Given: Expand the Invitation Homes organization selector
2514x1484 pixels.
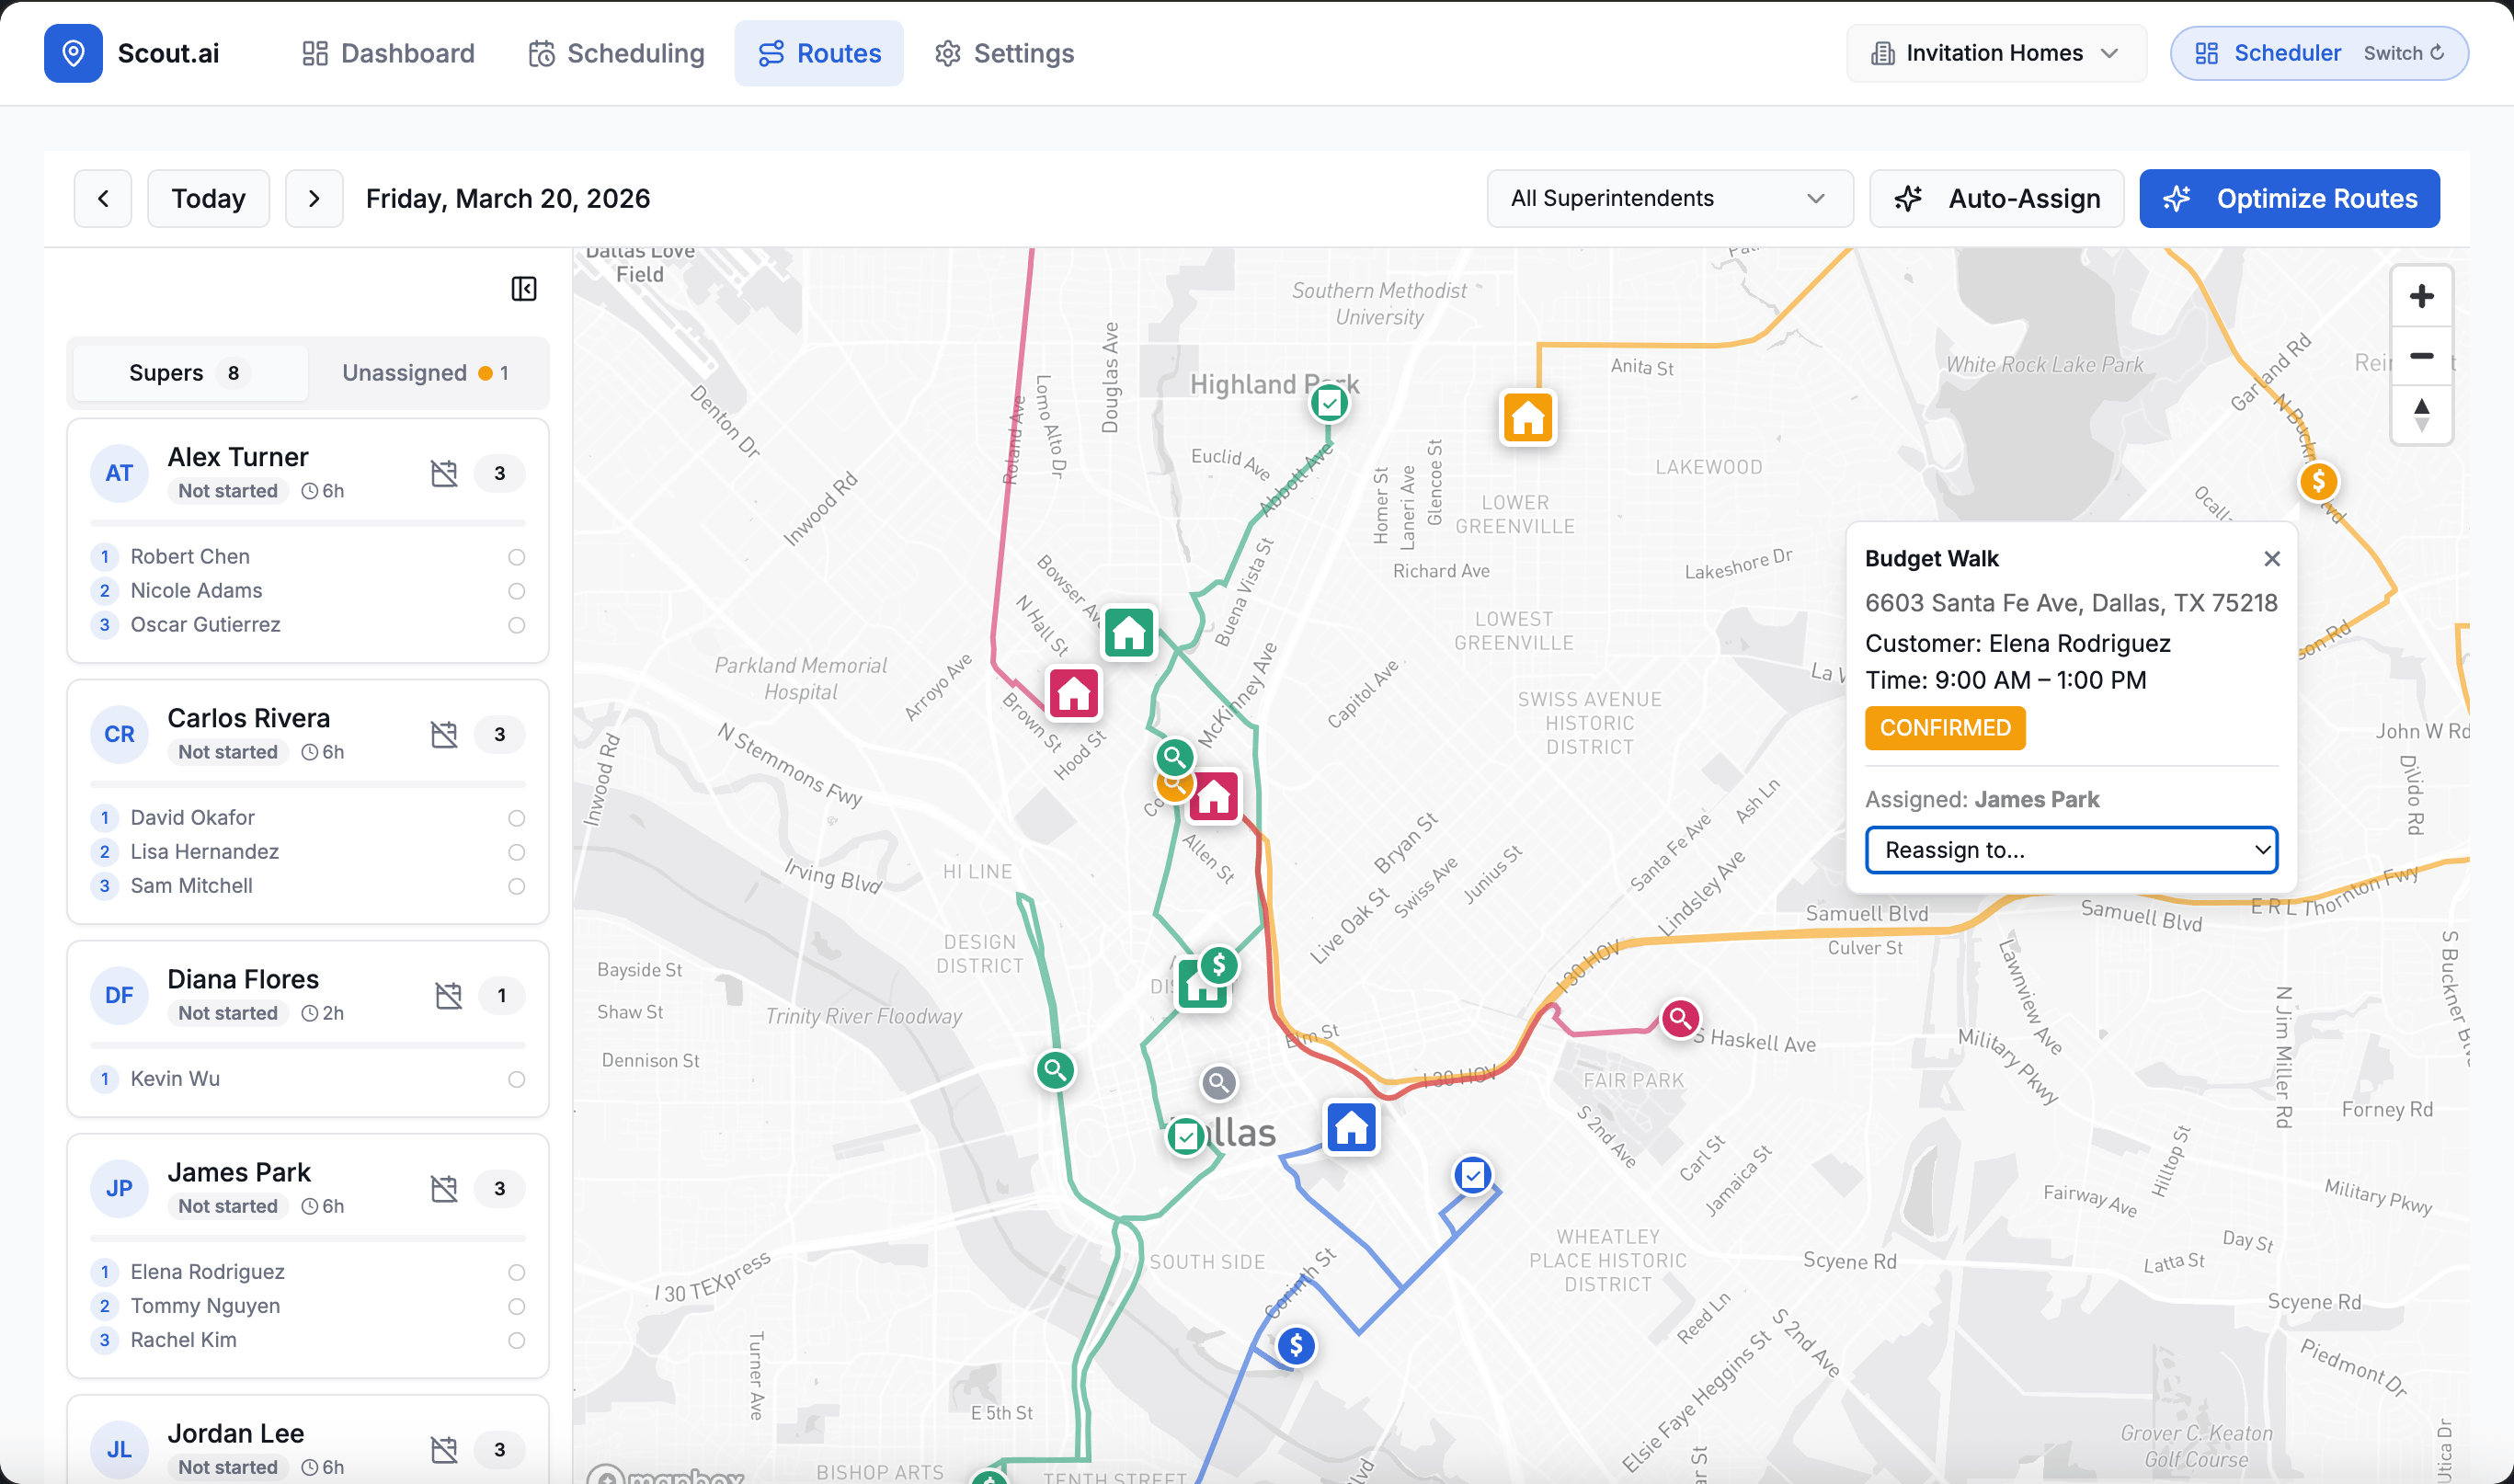Looking at the screenshot, I should coord(1995,53).
